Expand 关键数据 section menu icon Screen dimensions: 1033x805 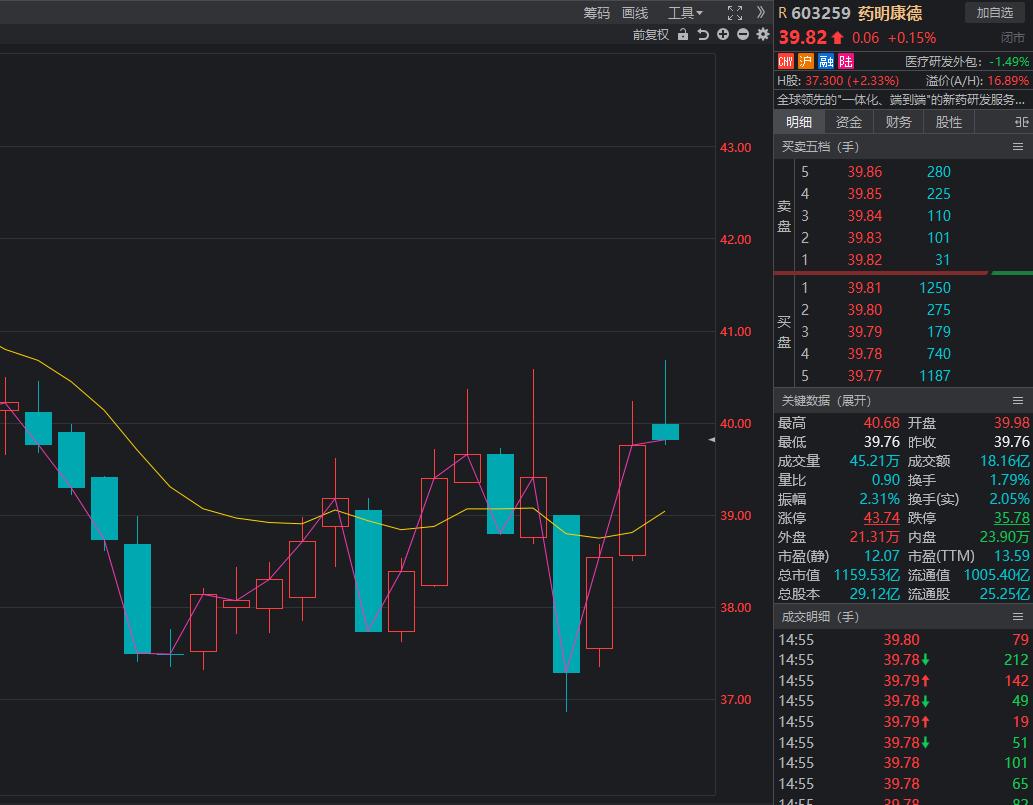click(1018, 400)
